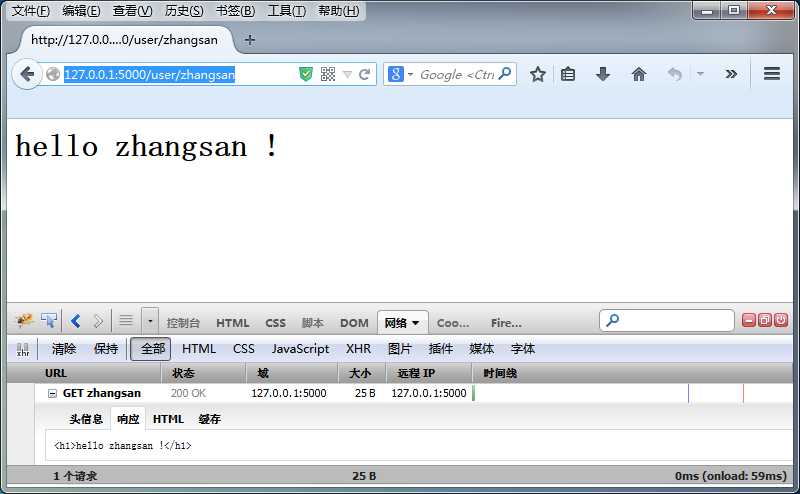Filter requests by XHR type
Viewport: 800px width, 494px height.
[x=358, y=349]
